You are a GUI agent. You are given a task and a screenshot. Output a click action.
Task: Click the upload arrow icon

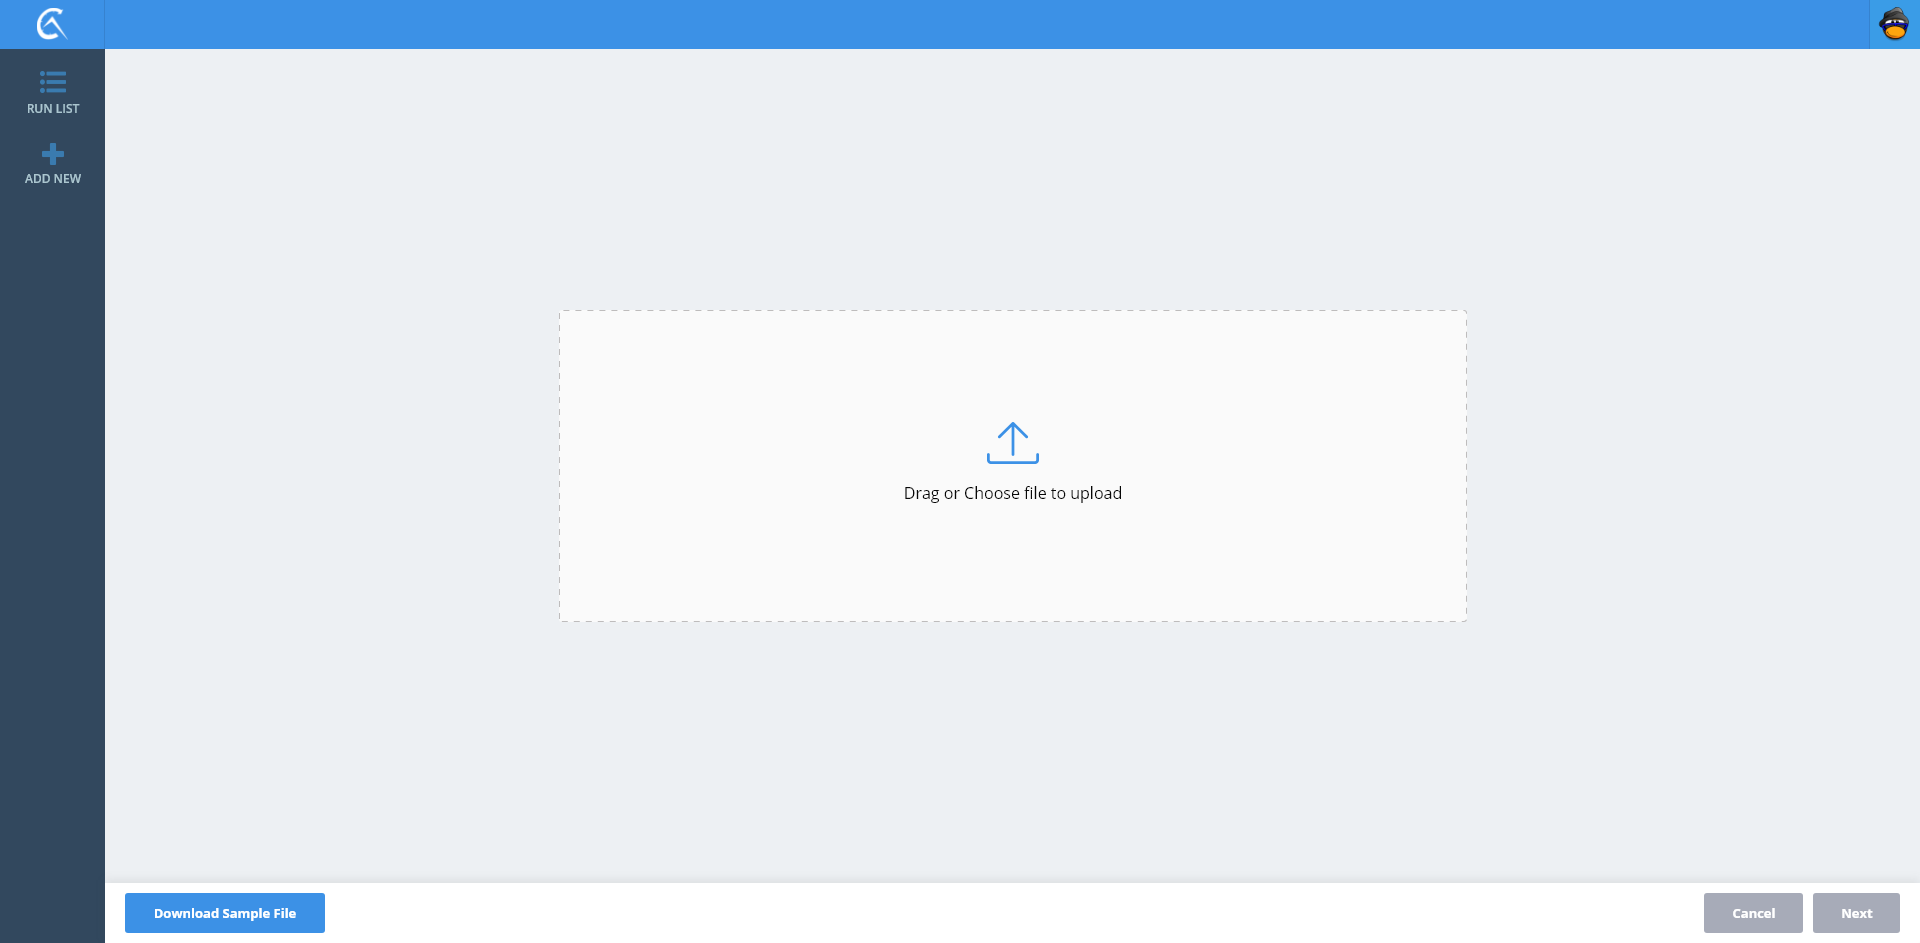point(1013,437)
